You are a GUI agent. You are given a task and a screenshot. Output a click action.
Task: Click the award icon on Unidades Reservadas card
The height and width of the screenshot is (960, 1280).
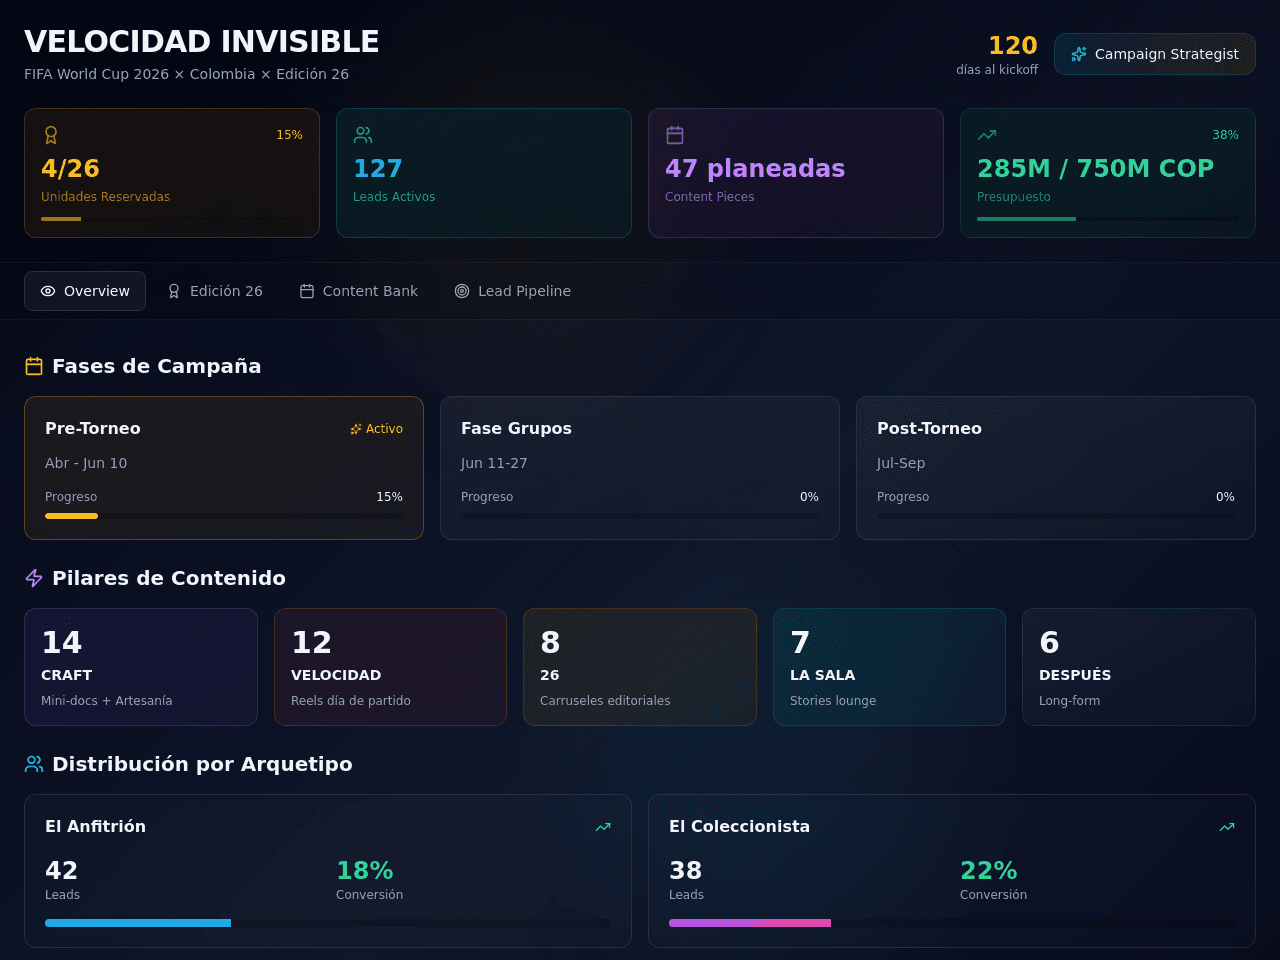(51, 135)
